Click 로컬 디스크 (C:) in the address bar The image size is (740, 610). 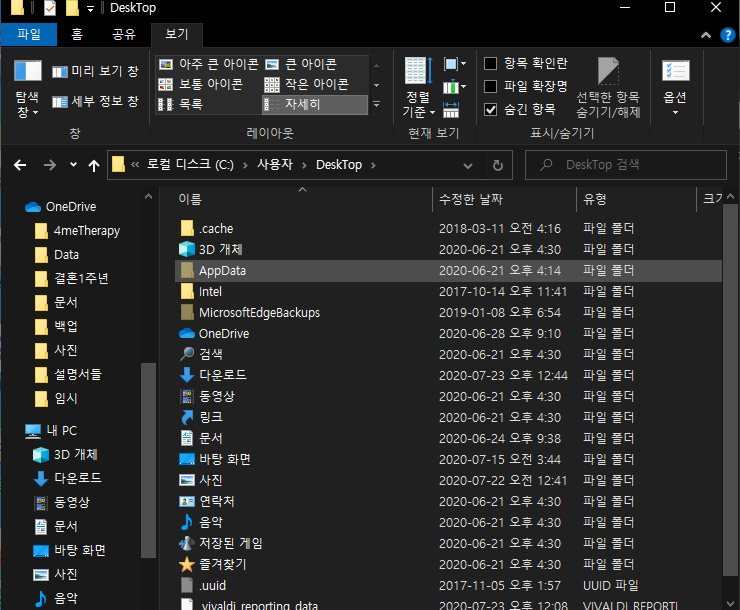click(x=190, y=165)
